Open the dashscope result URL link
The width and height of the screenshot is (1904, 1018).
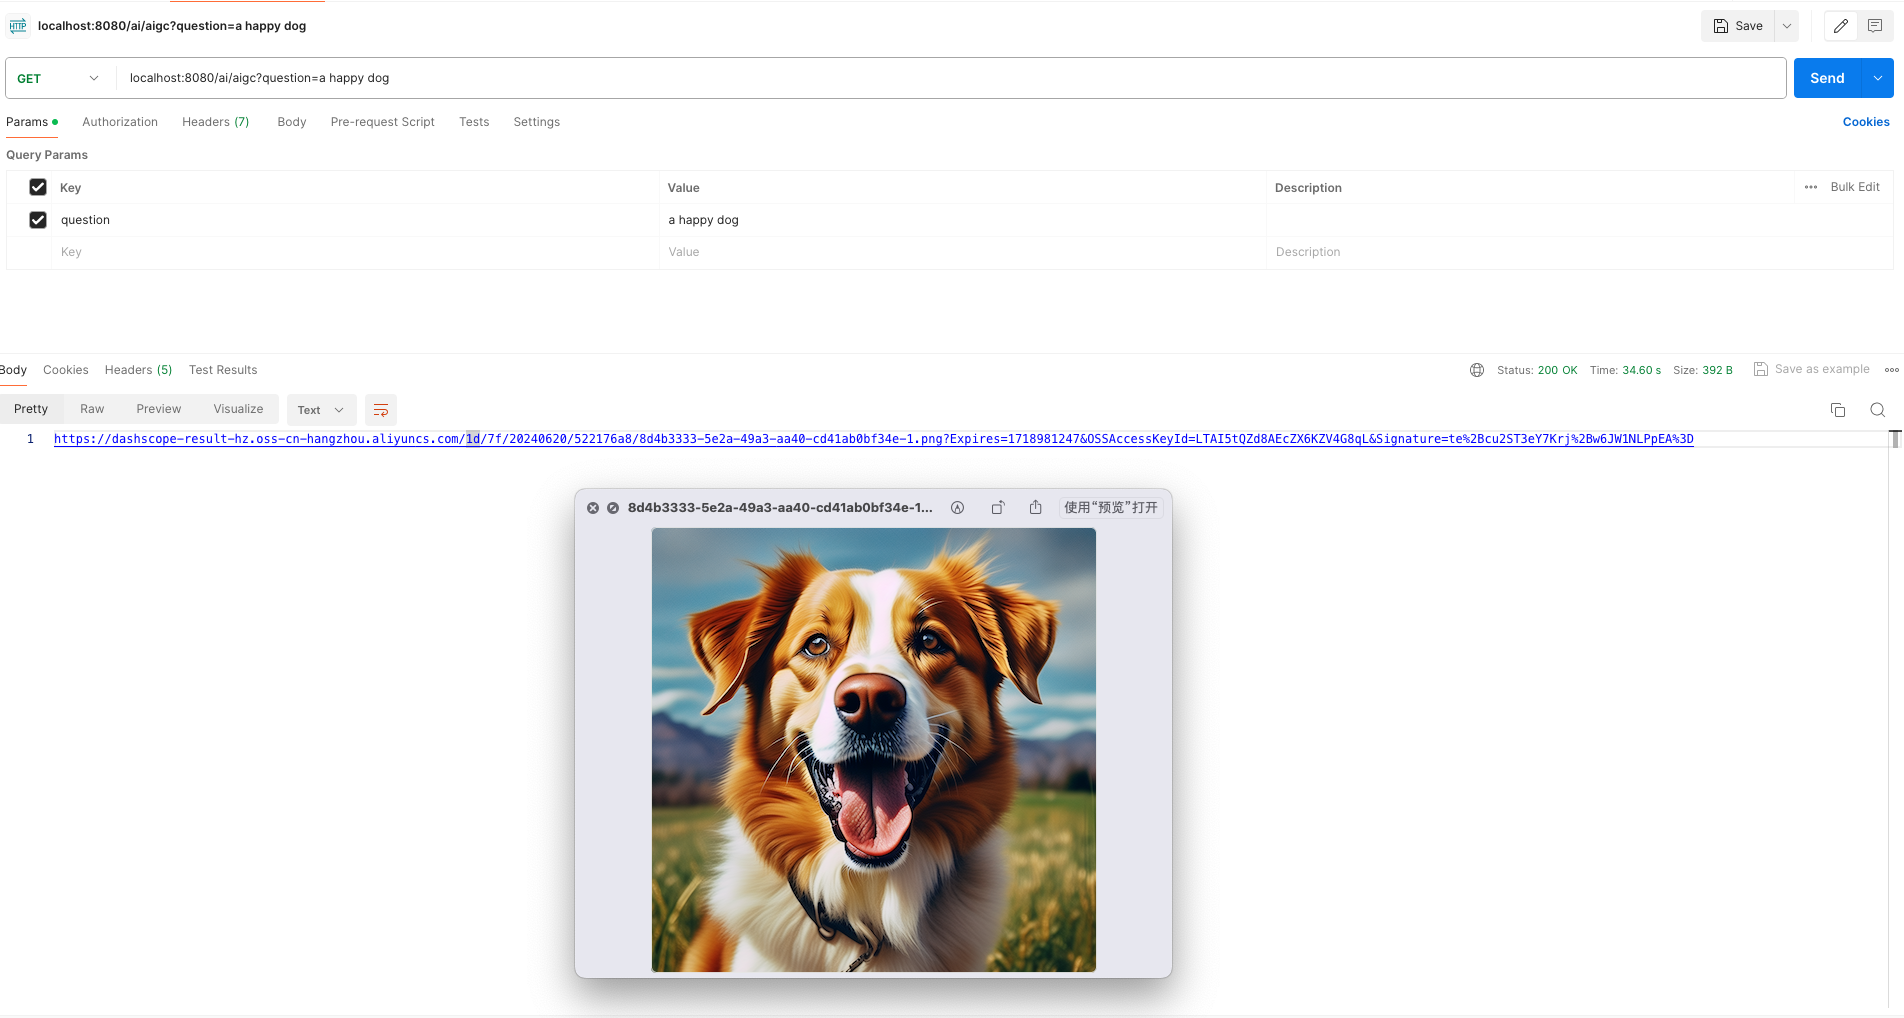tap(874, 439)
